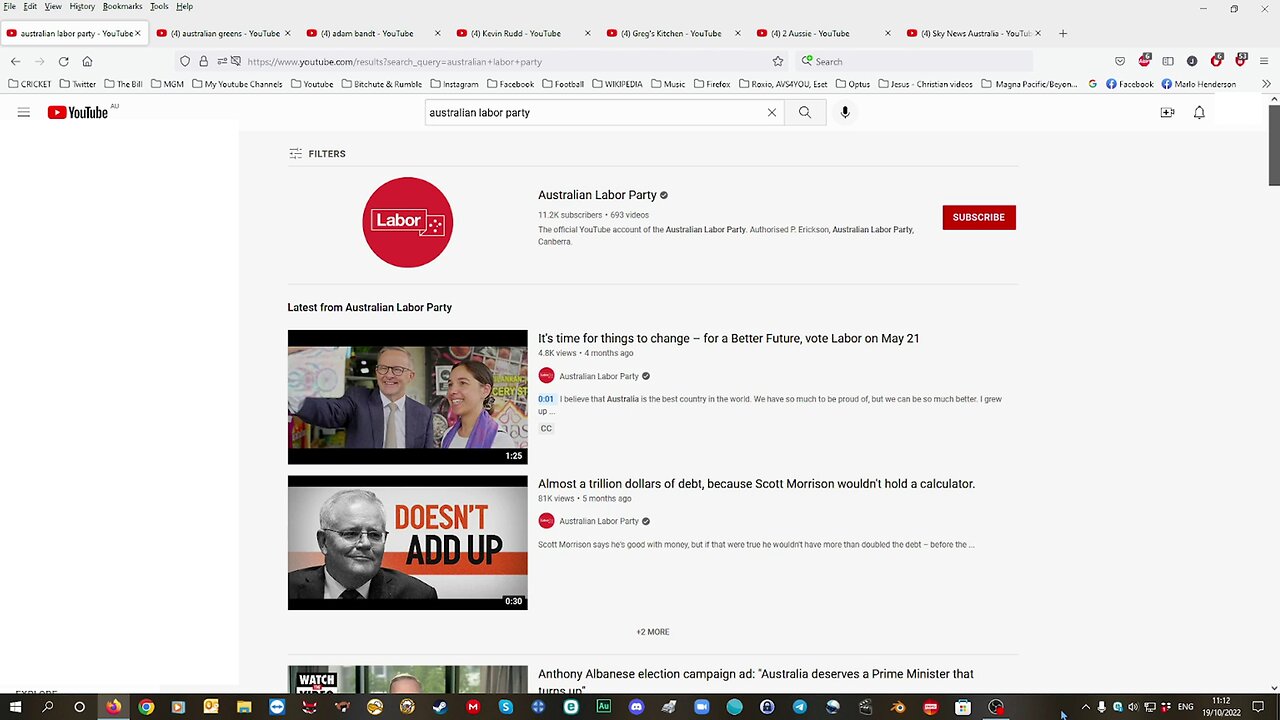Click the YouTube search magnifier button
Screen dimensions: 1280x720
[x=805, y=113]
